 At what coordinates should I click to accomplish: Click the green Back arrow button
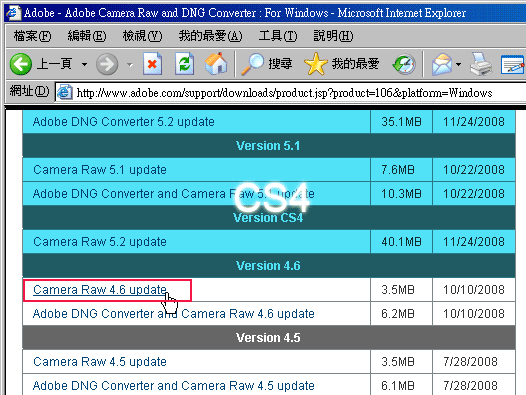tap(21, 64)
